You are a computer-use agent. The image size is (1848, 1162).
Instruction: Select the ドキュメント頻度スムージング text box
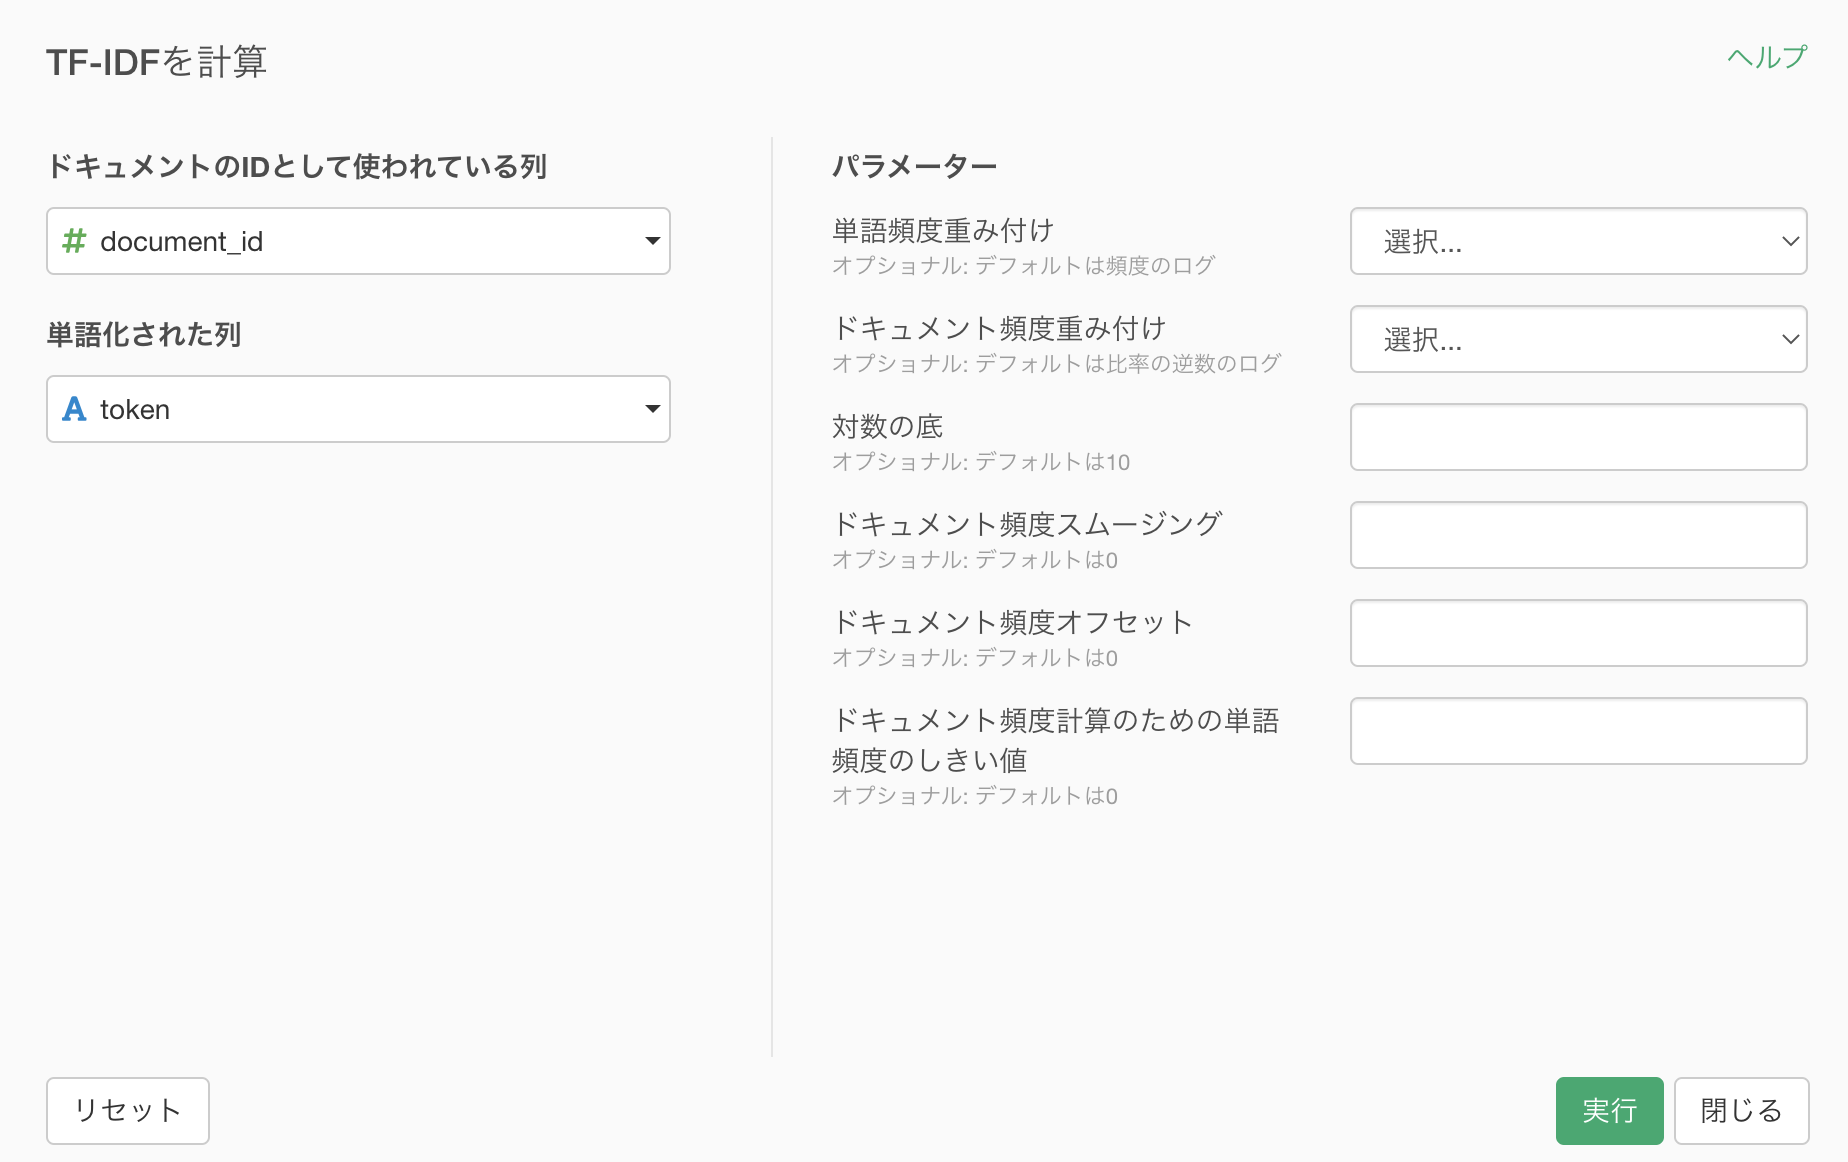tap(1578, 535)
